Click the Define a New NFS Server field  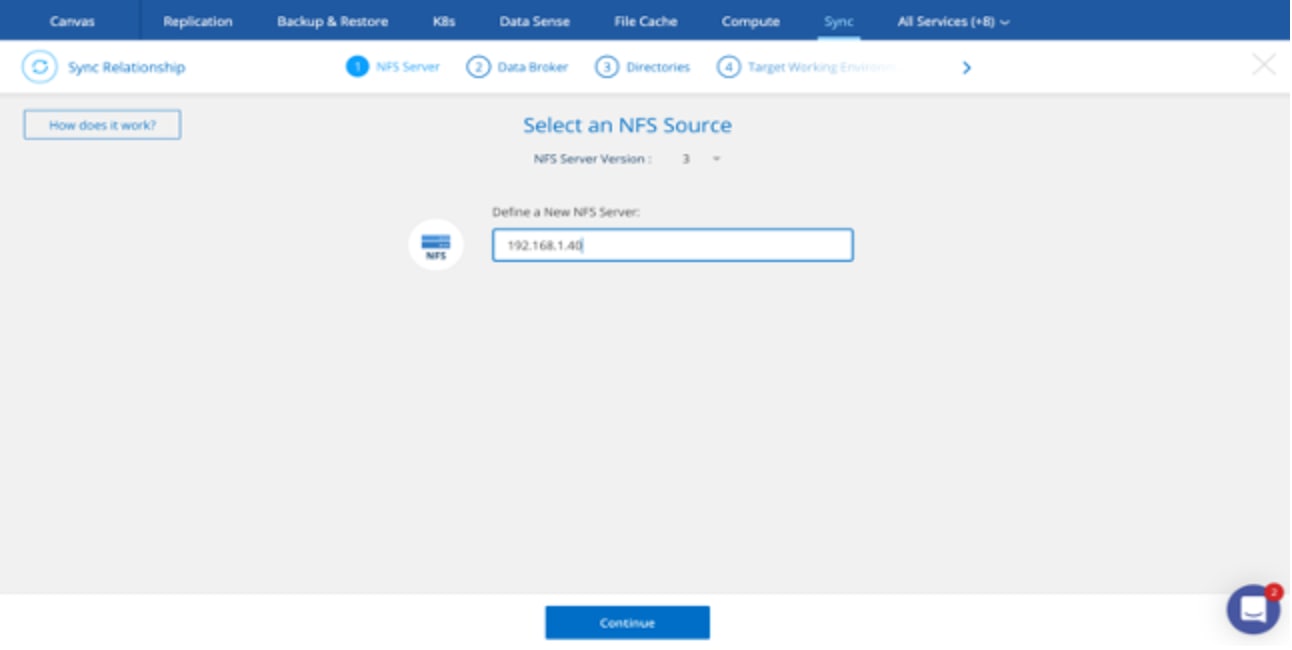(672, 245)
